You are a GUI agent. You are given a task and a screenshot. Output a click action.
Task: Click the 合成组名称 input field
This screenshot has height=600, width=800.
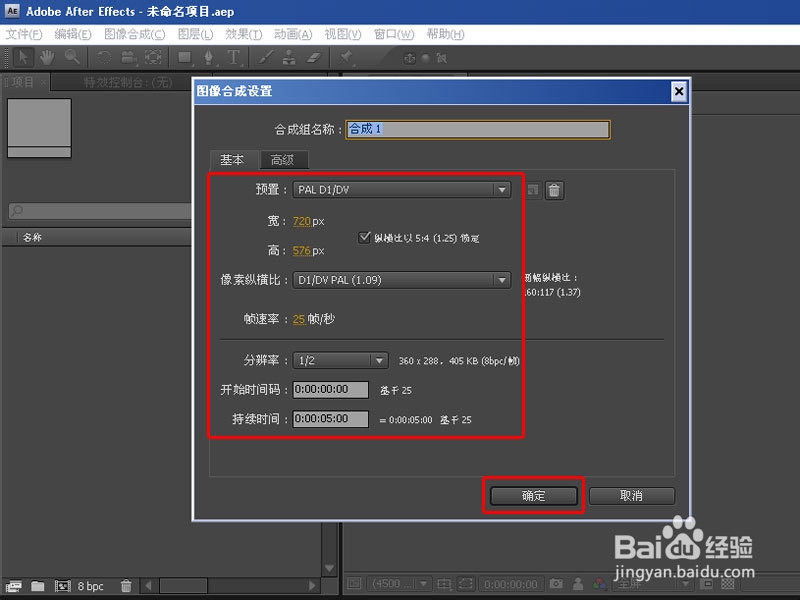[x=478, y=129]
